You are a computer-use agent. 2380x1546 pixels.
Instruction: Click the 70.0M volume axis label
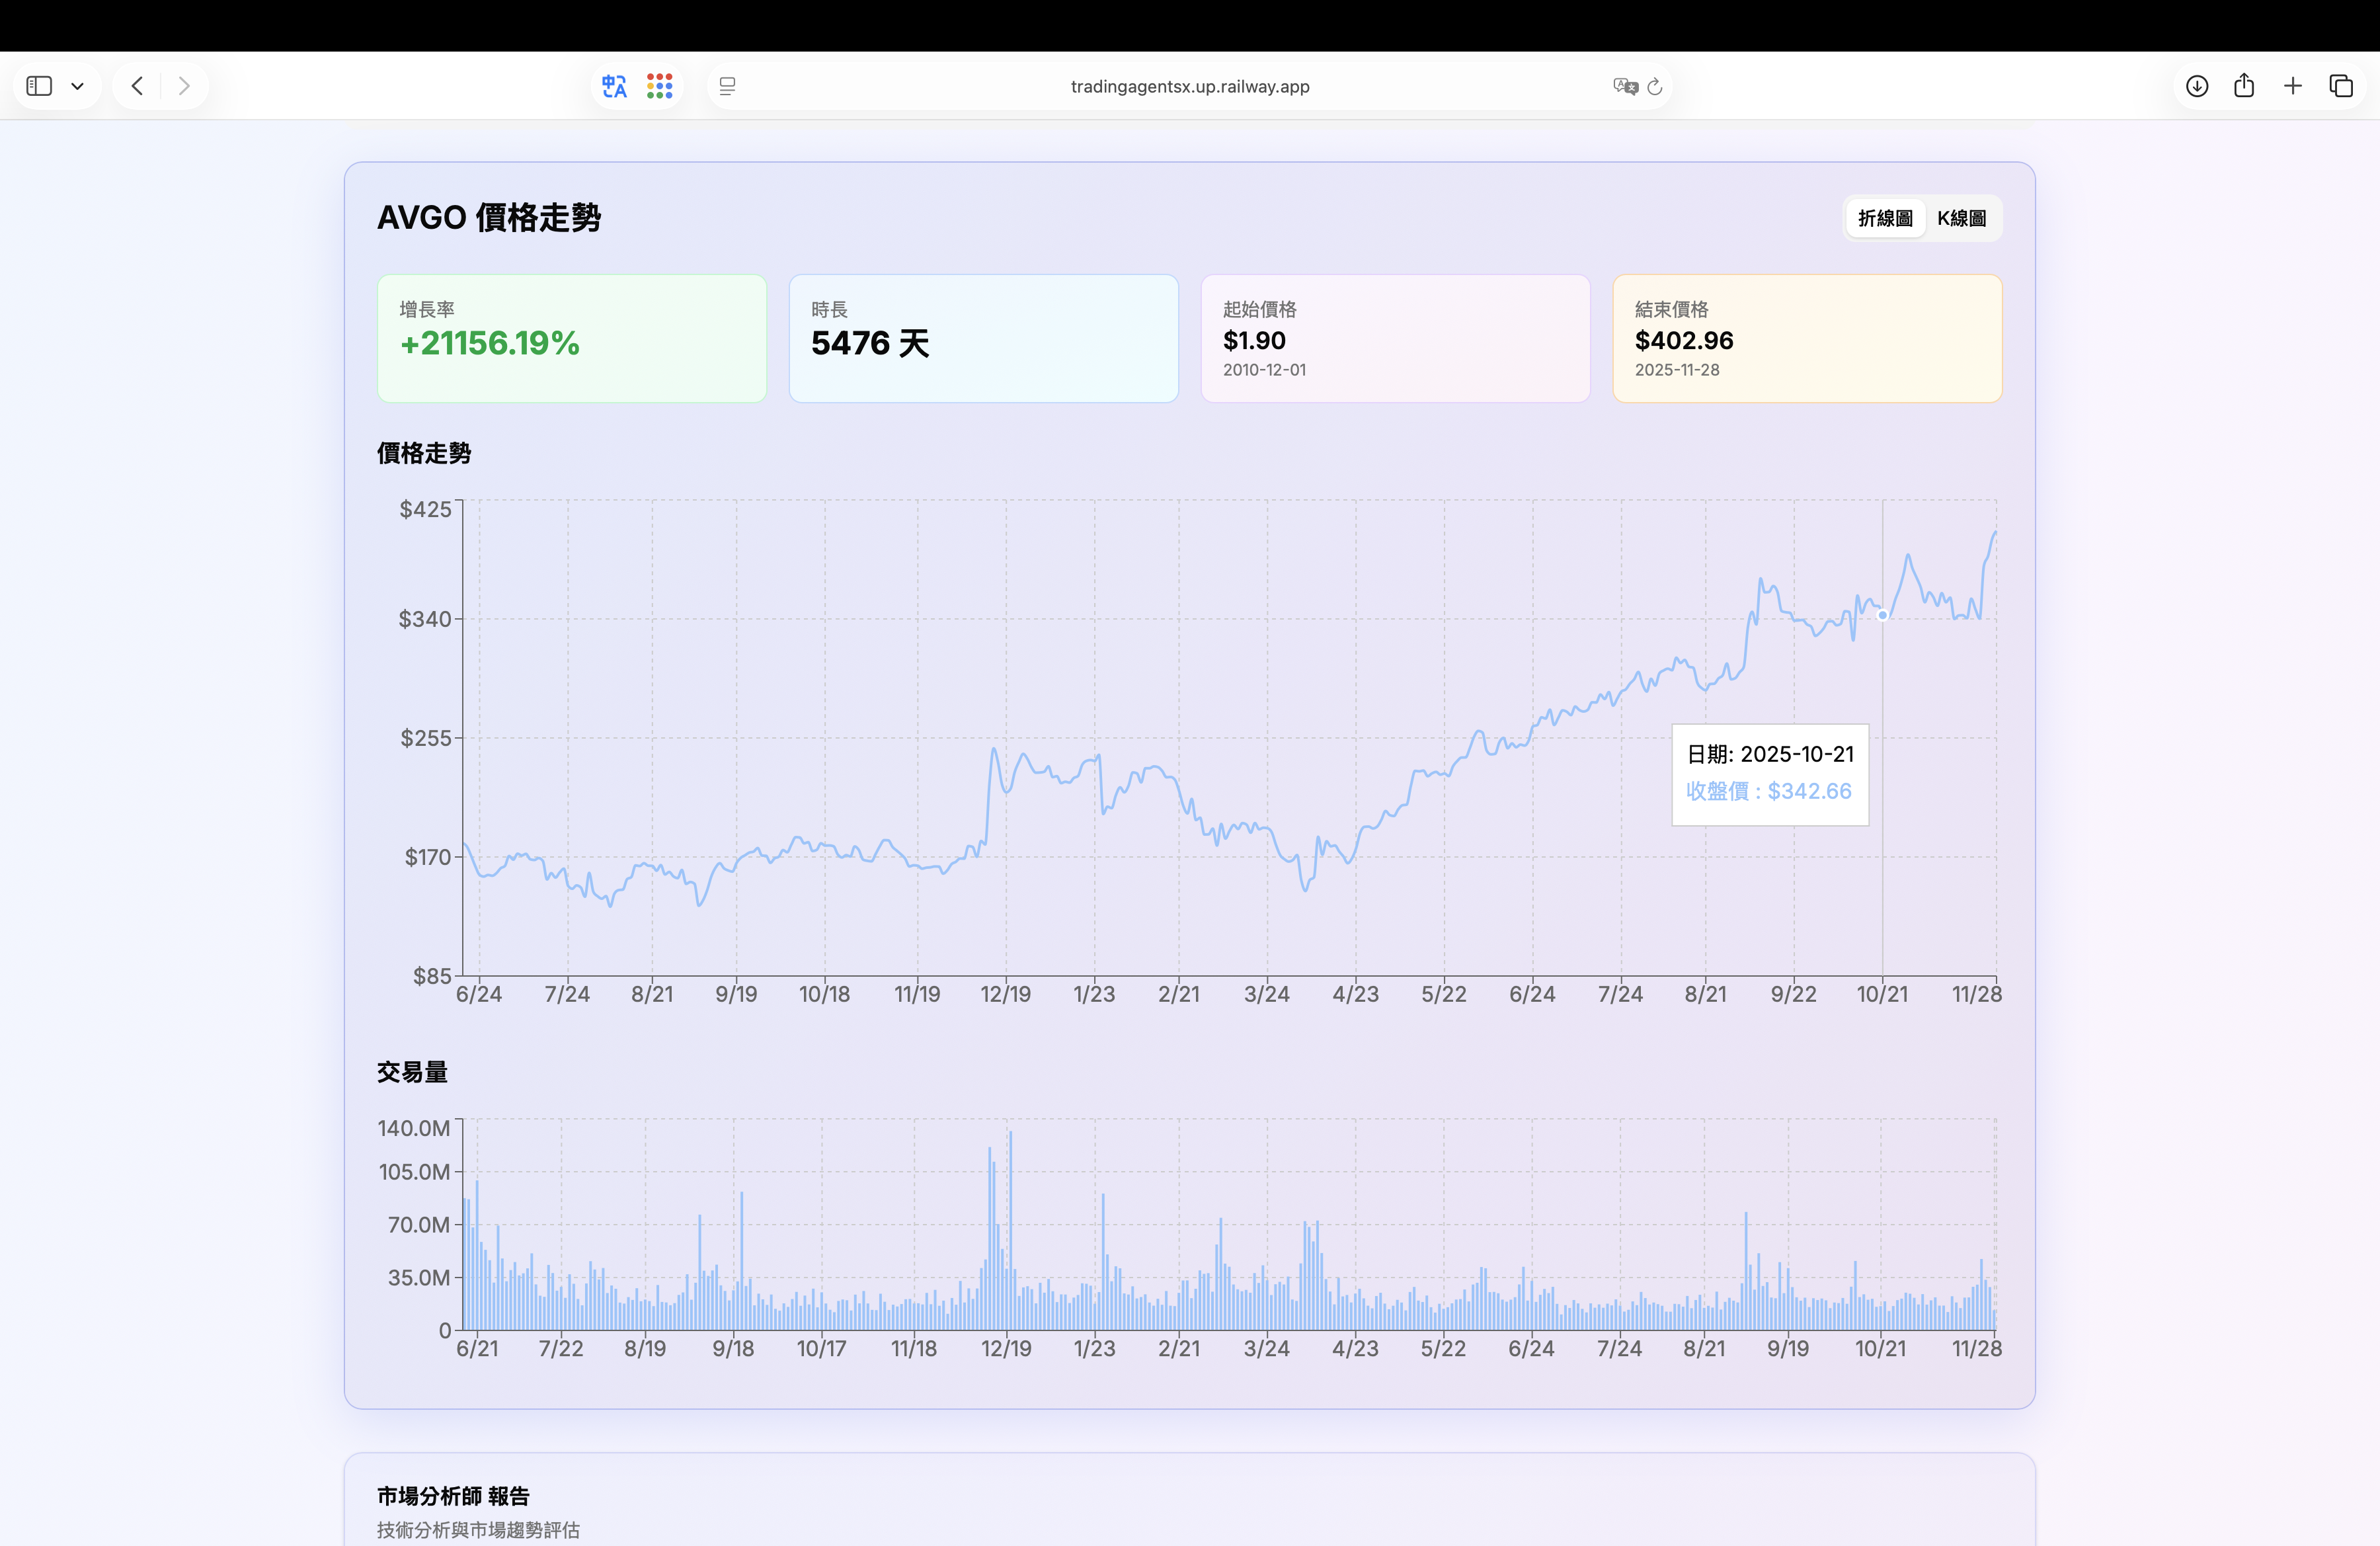pyautogui.click(x=419, y=1225)
